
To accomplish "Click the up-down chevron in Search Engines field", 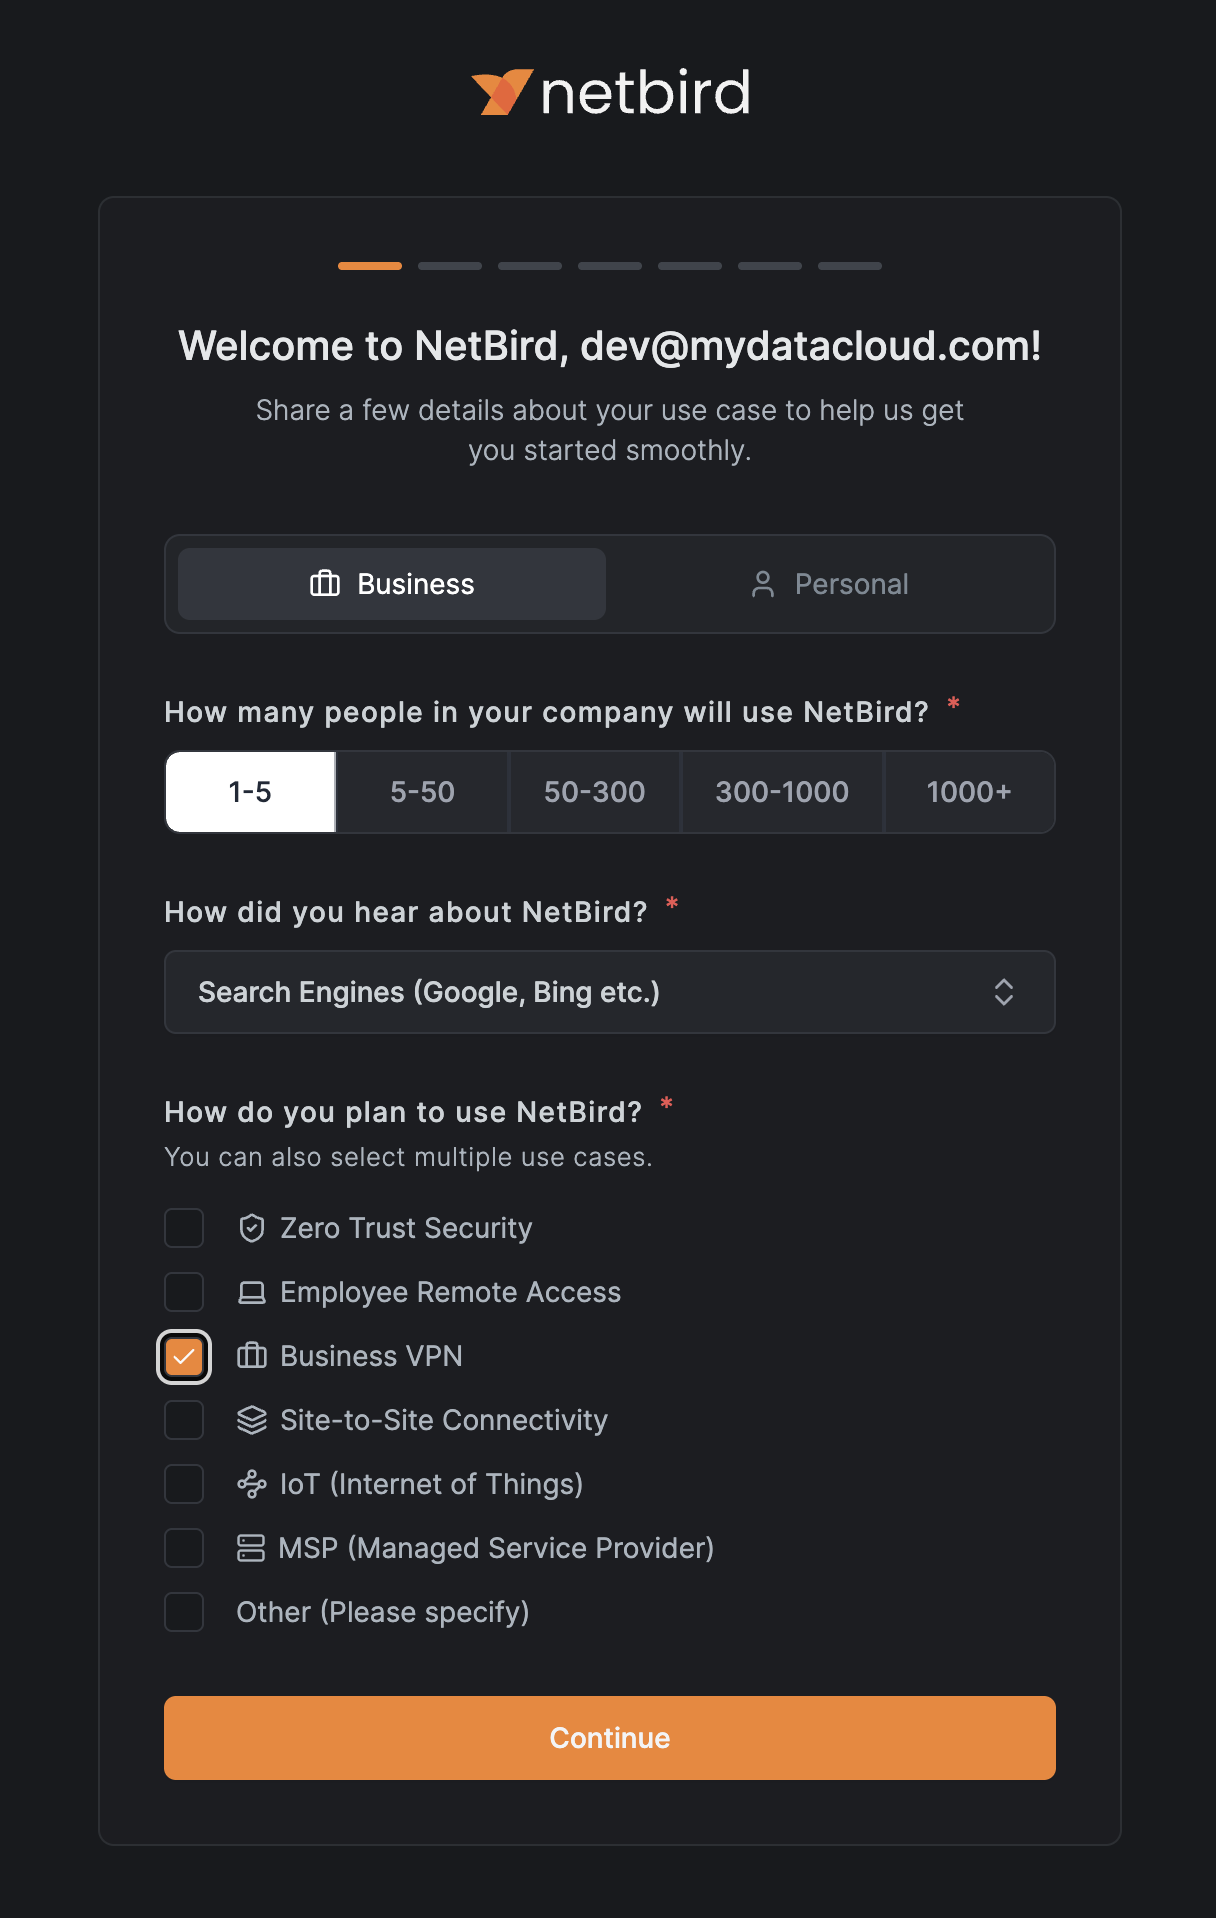I will [1004, 992].
